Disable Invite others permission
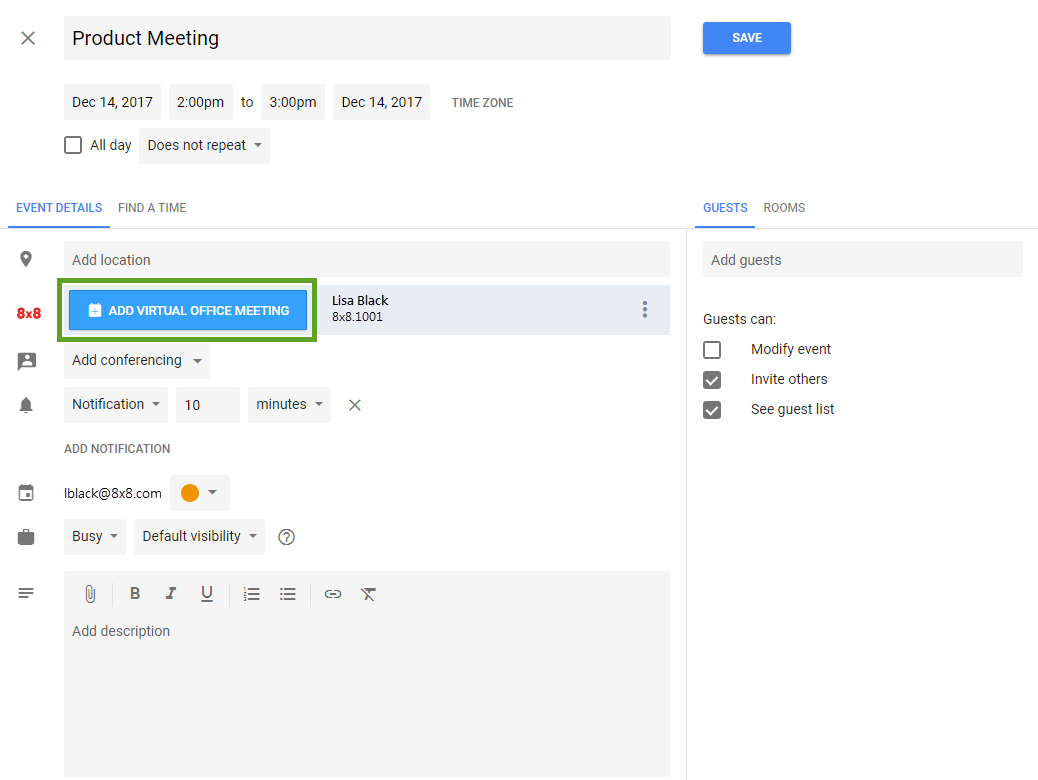 click(713, 379)
